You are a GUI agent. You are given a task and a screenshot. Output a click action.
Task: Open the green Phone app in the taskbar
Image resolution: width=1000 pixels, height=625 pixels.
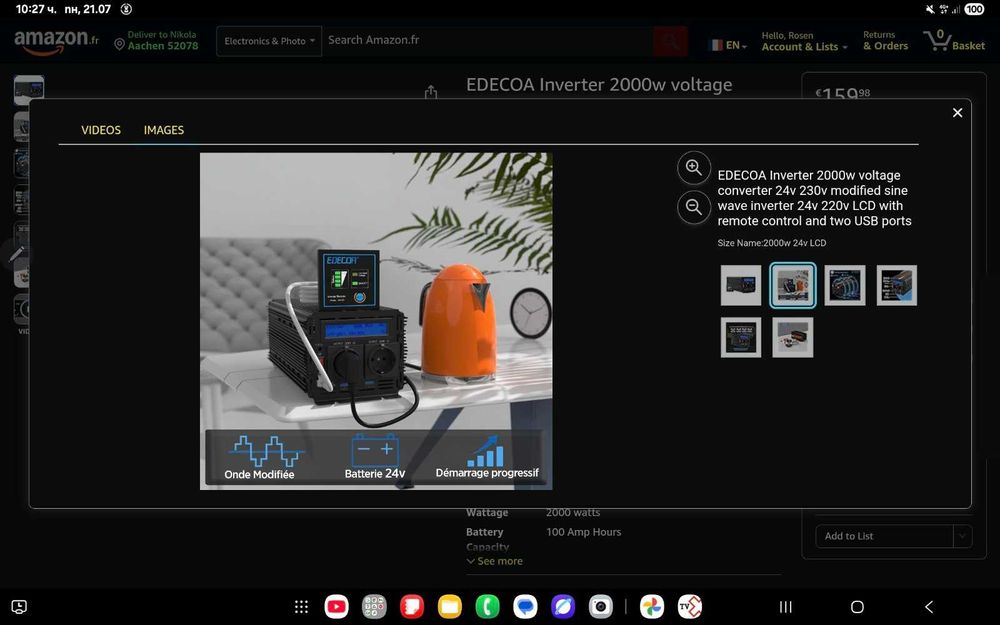coord(487,607)
